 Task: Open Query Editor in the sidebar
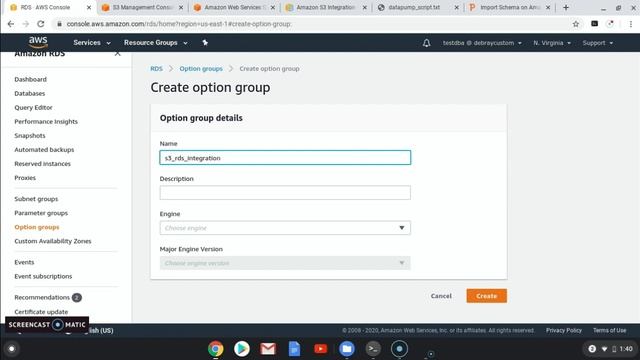pyautogui.click(x=33, y=107)
